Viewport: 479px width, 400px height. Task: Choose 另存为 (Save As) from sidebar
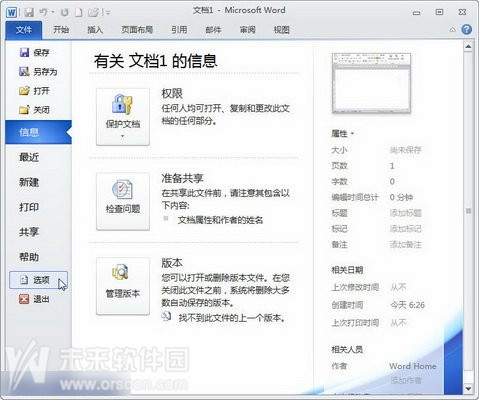(38, 72)
